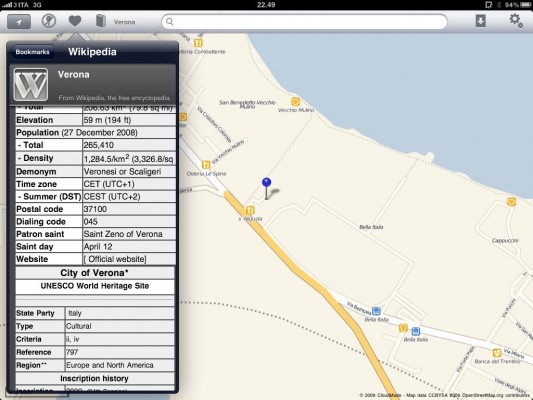Click the Inscription history heading
533x400 pixels.
(94, 378)
